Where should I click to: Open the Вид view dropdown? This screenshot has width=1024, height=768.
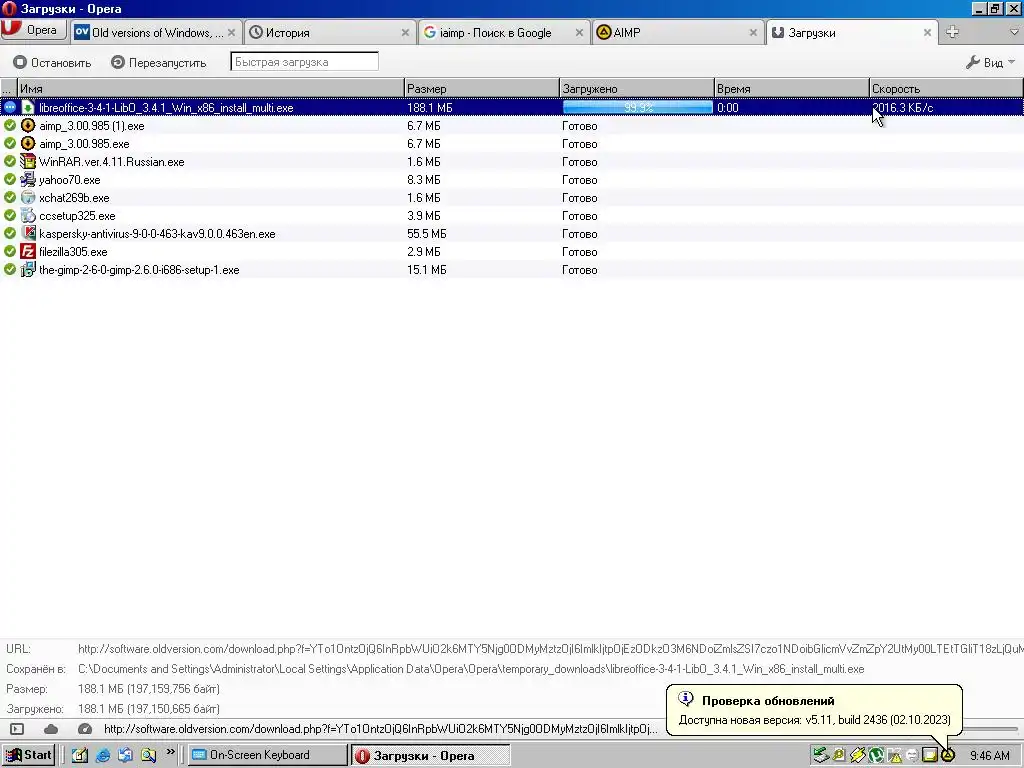point(990,63)
